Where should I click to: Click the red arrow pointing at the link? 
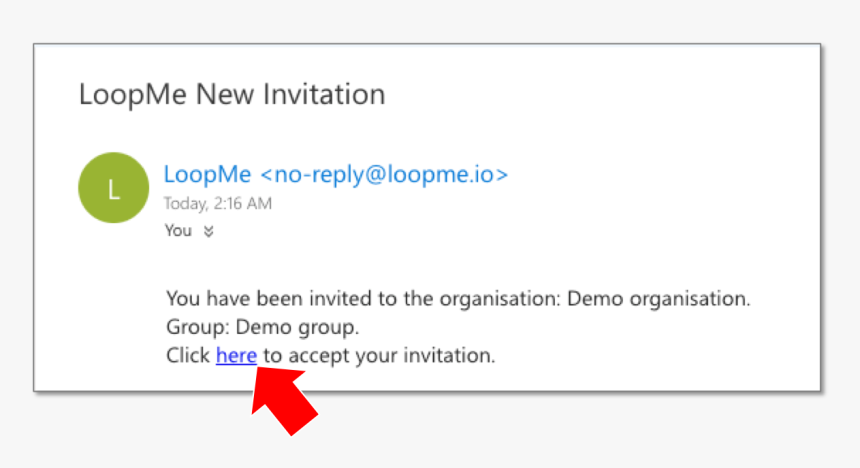pyautogui.click(x=283, y=400)
